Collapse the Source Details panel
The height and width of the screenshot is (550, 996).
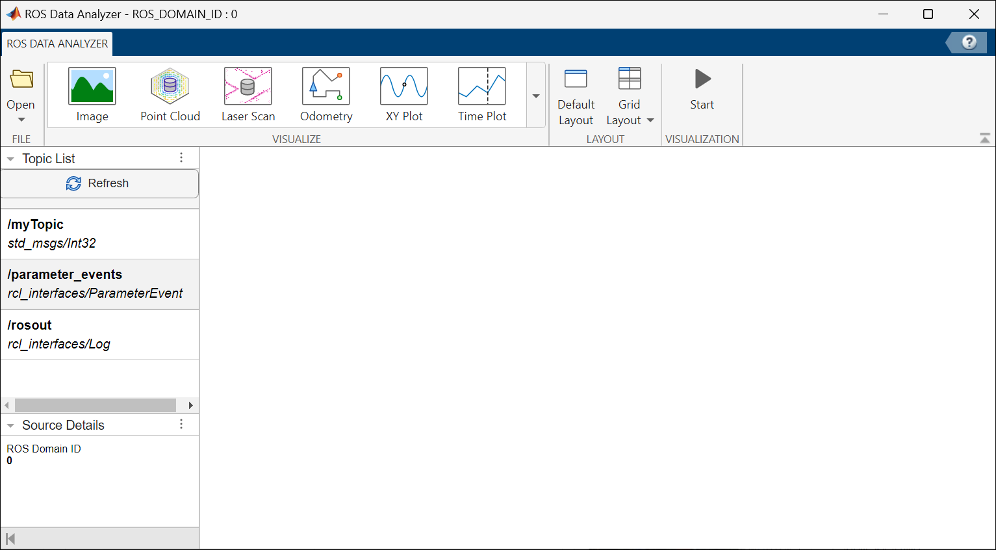pyautogui.click(x=10, y=426)
